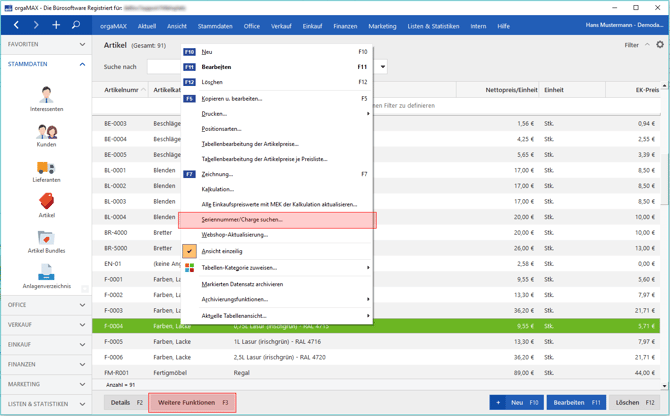
Task: Open Archivierungsfunktionen submenu
Action: (x=277, y=299)
